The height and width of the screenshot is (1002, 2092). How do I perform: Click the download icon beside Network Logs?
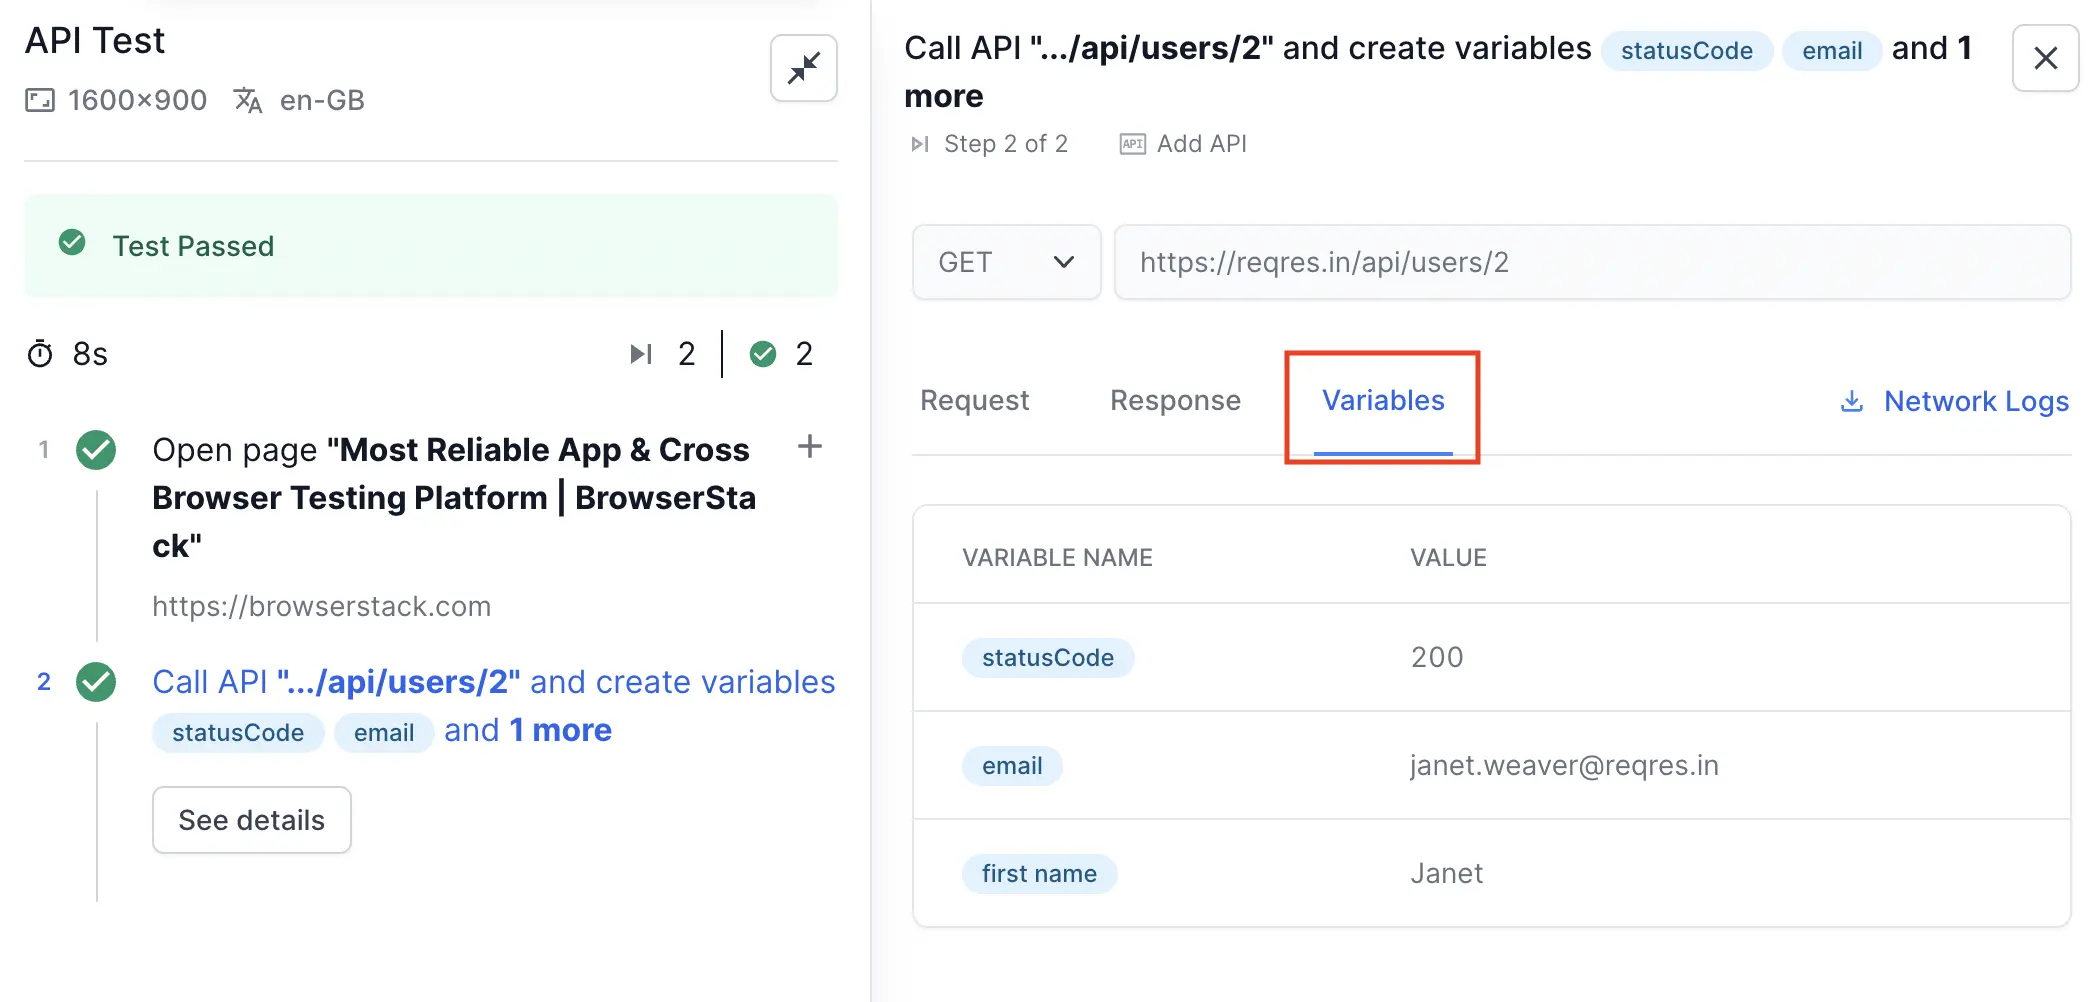(1852, 401)
